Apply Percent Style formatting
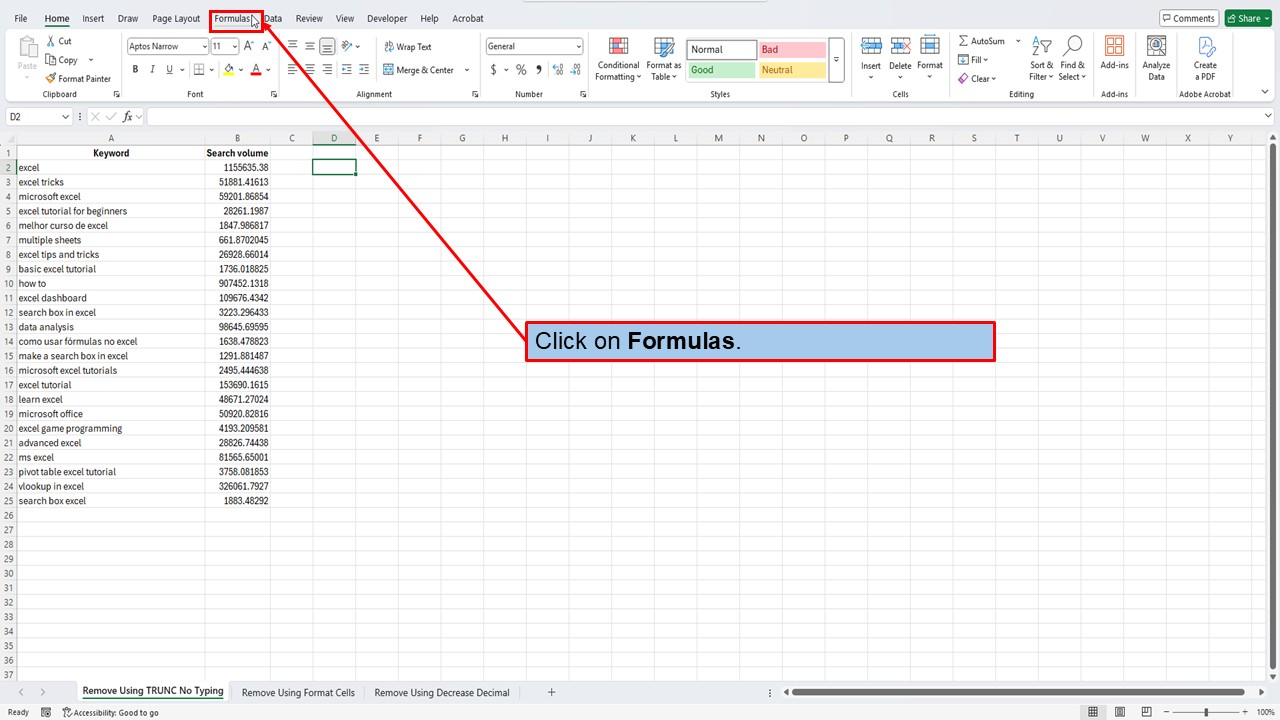This screenshot has width=1280, height=720. tap(520, 70)
